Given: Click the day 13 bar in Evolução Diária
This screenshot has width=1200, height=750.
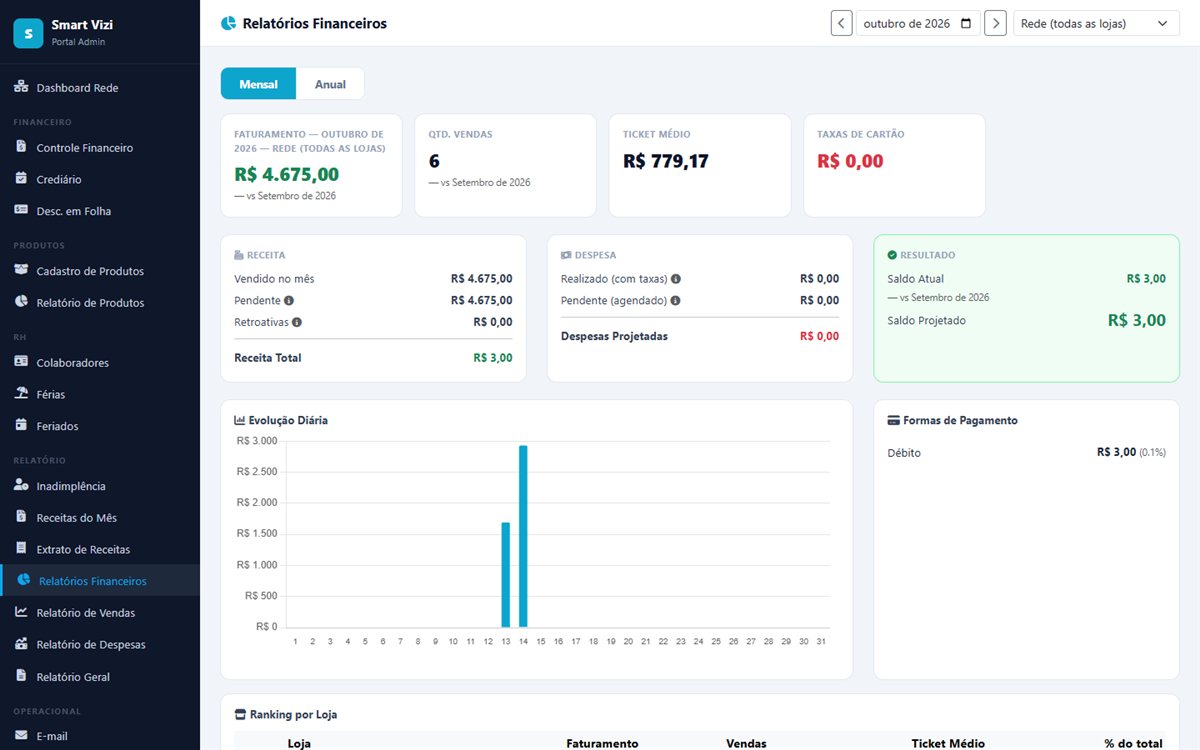Looking at the screenshot, I should tap(505, 574).
